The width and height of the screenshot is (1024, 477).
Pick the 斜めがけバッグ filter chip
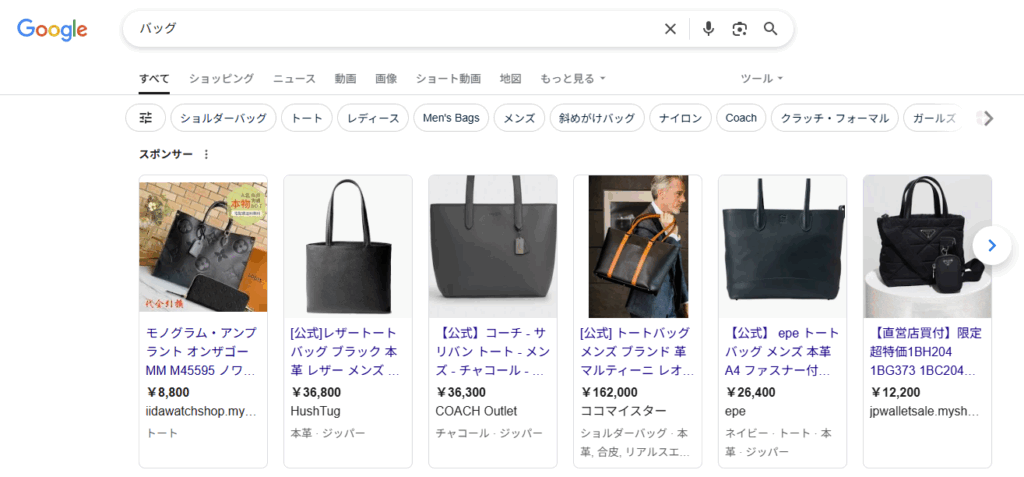tap(597, 118)
